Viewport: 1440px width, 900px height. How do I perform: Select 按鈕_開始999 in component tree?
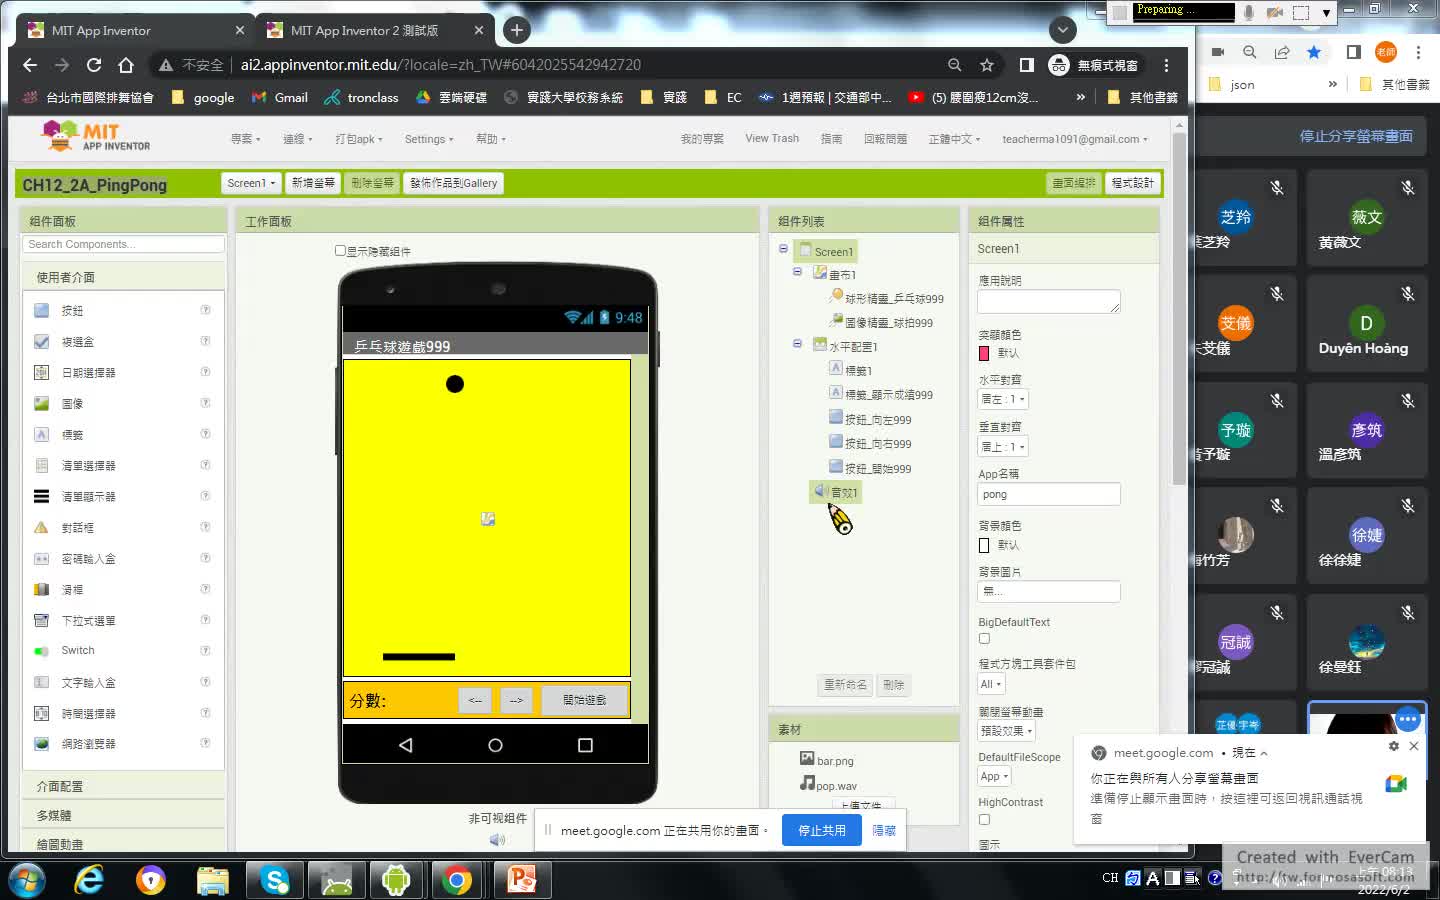[877, 468]
